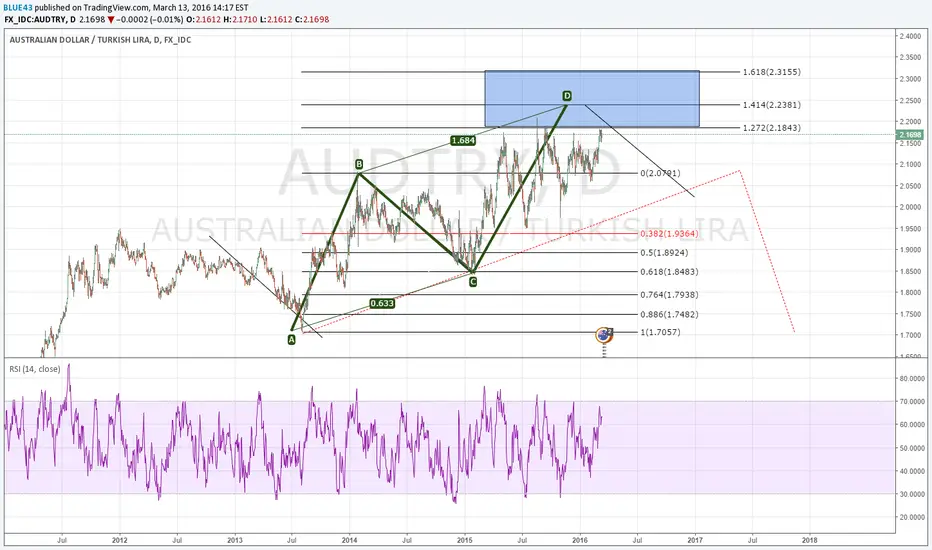Click the 0.764(1.7938) Fibonacci label
The width and height of the screenshot is (932, 550).
coord(669,295)
